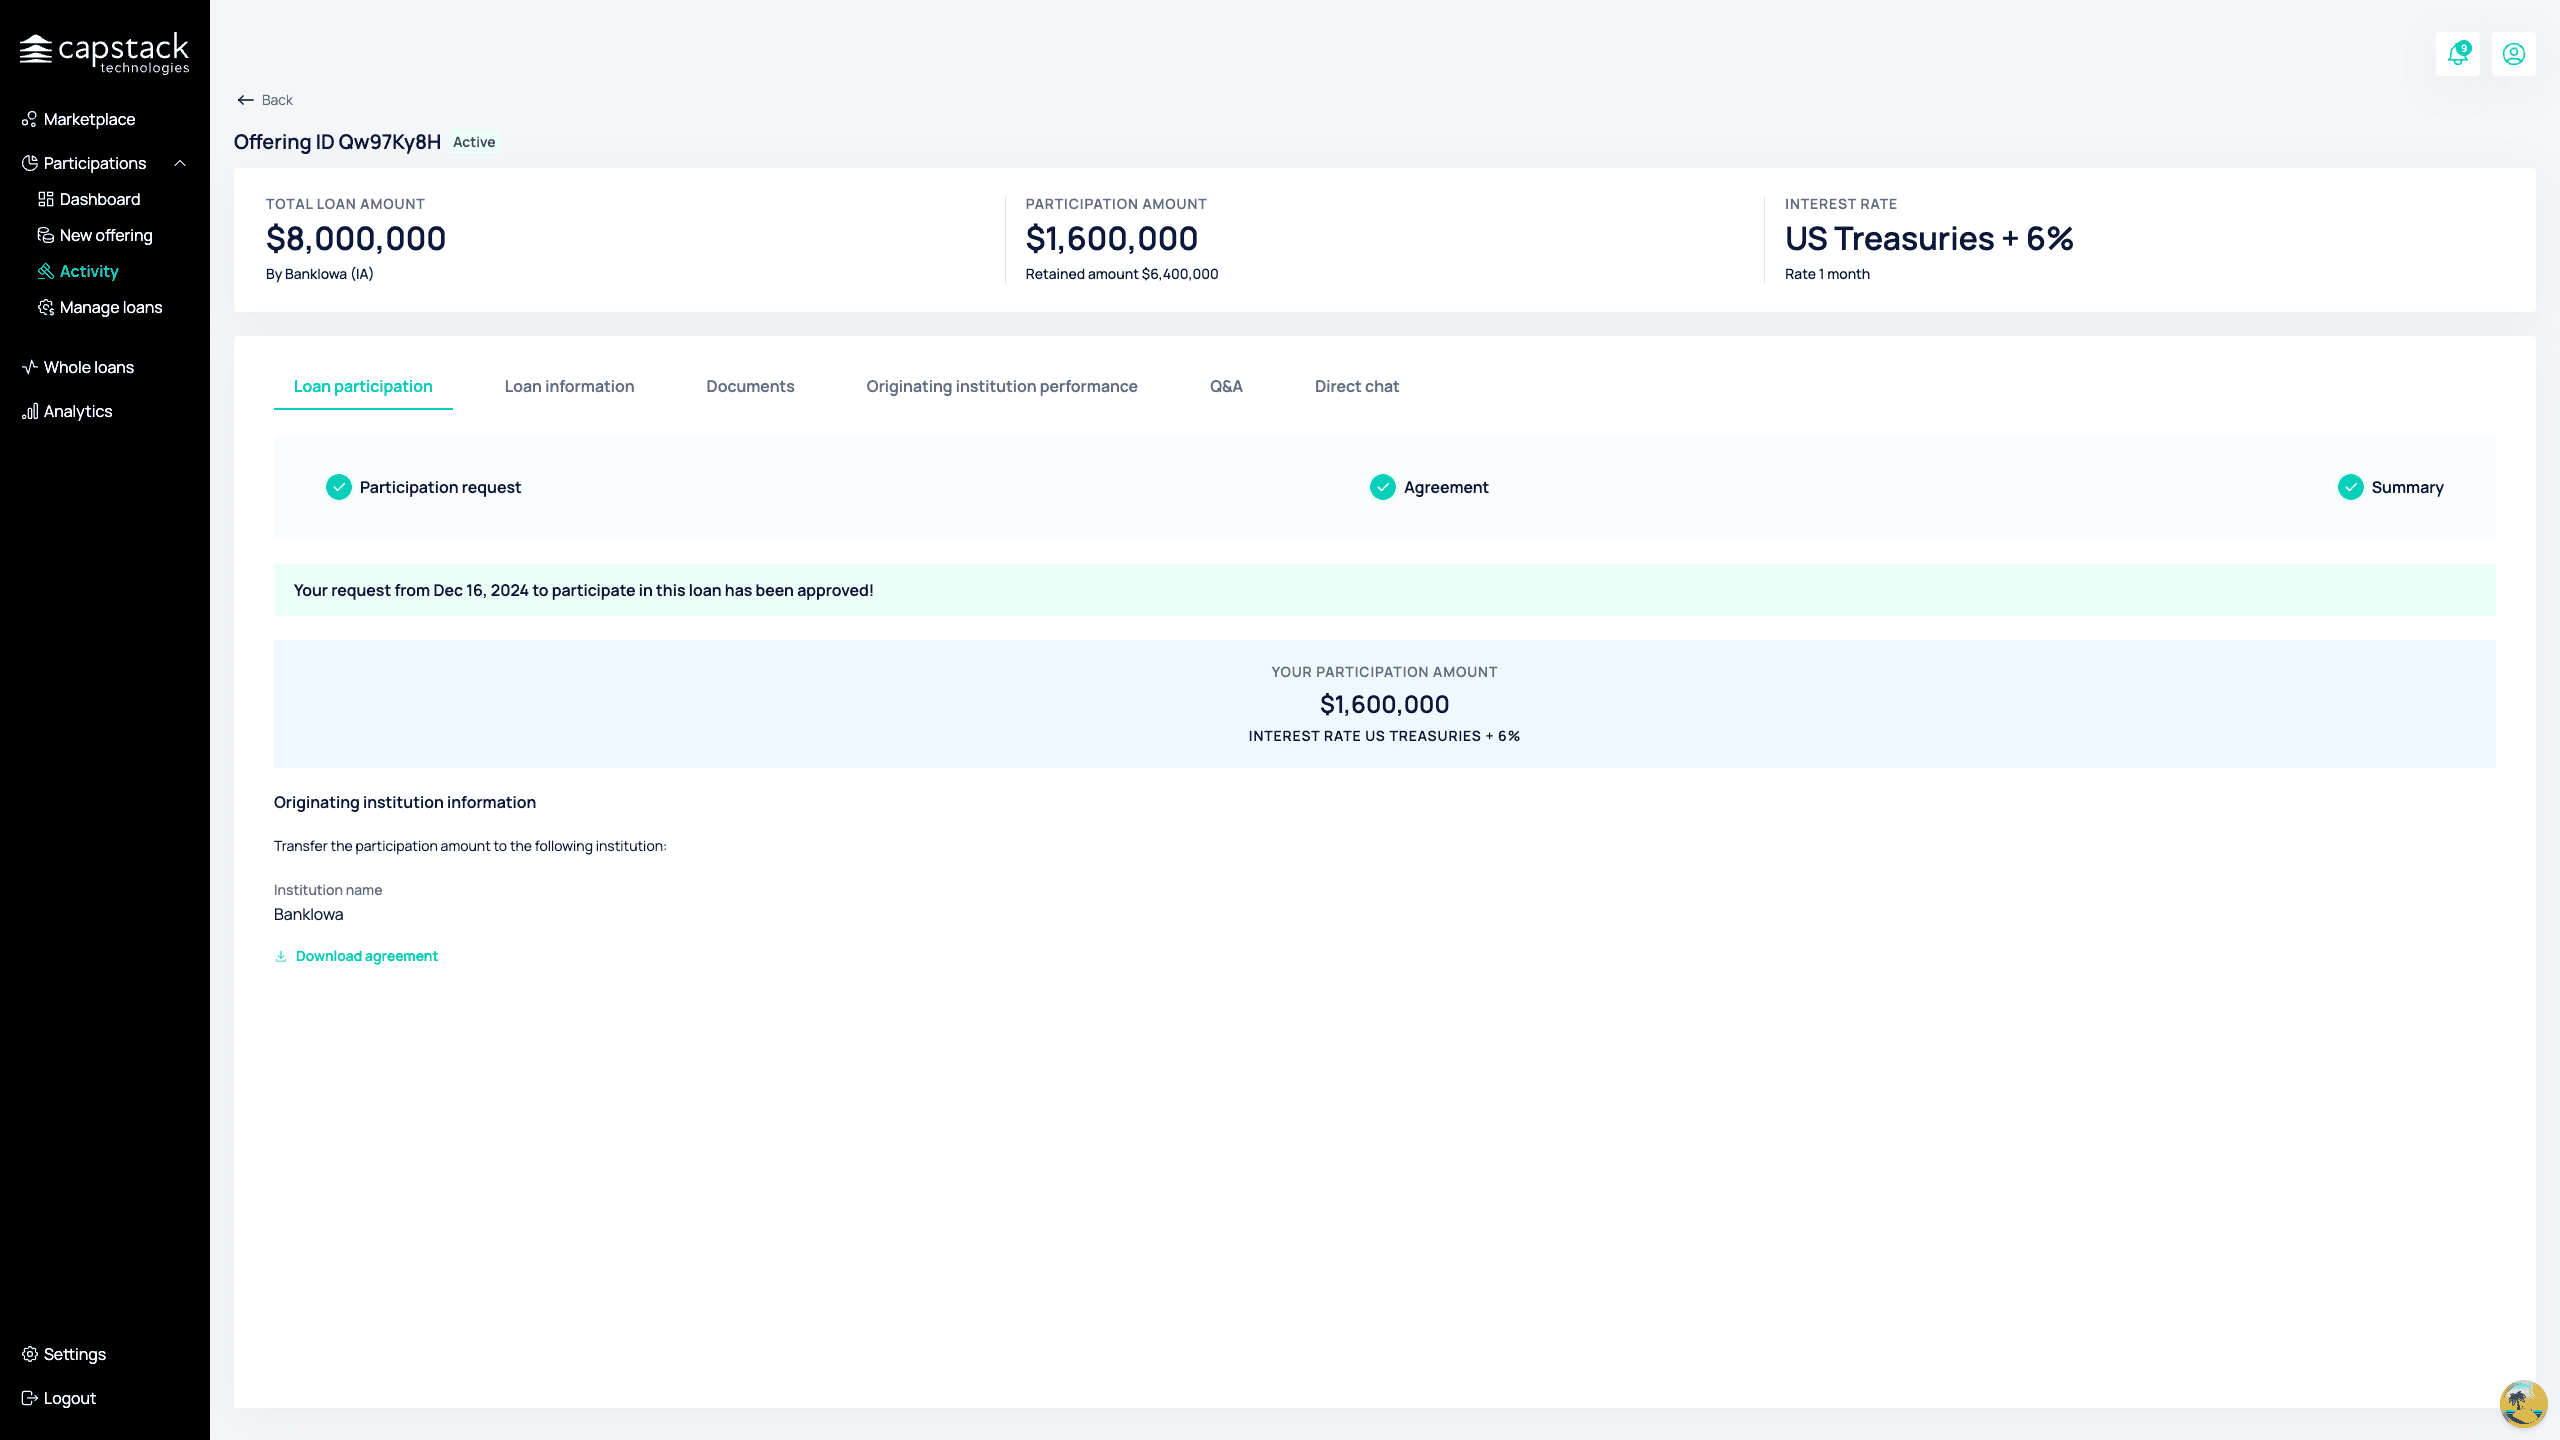Select Activity in the sidebar
The width and height of the screenshot is (2560, 1440).
pyautogui.click(x=89, y=271)
